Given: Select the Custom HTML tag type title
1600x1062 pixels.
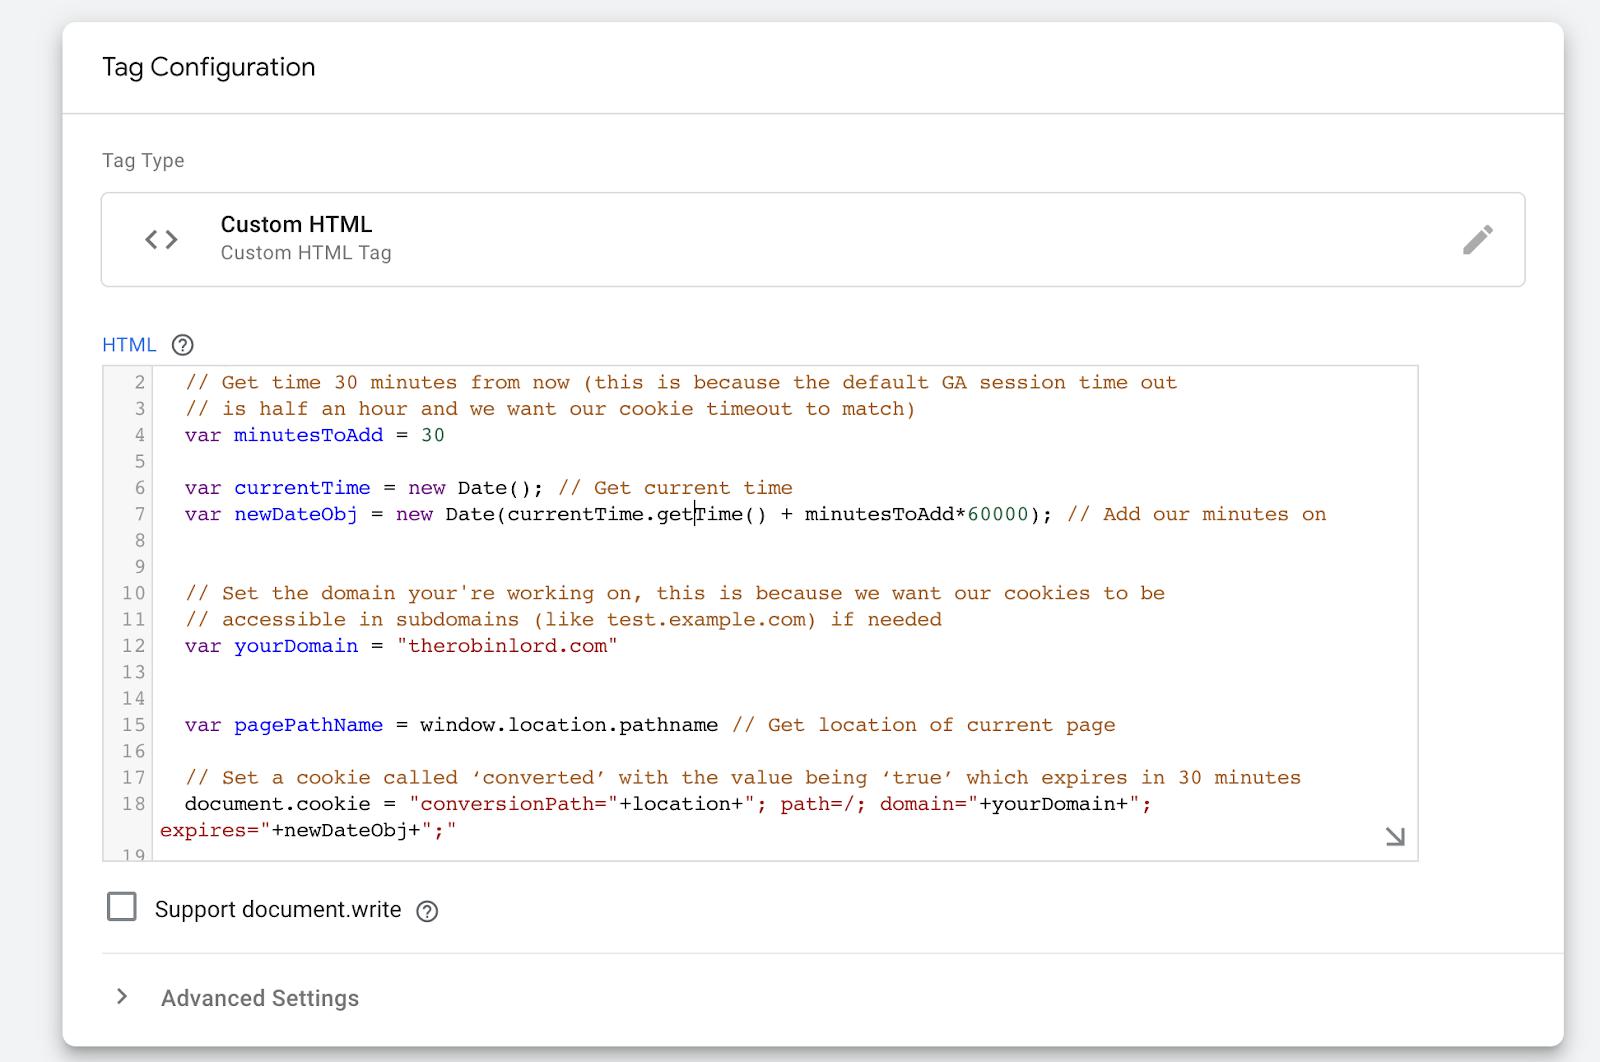Looking at the screenshot, I should [296, 224].
